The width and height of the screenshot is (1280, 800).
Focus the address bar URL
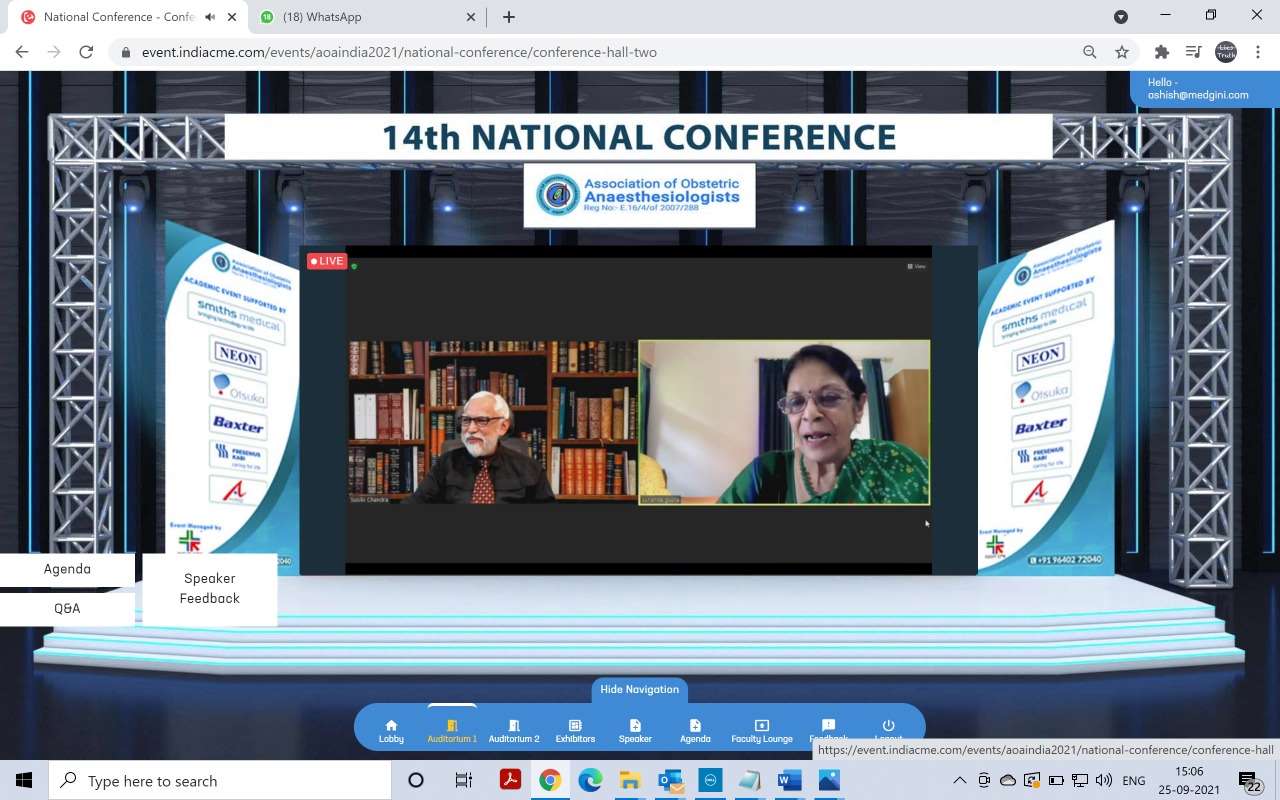pos(399,52)
